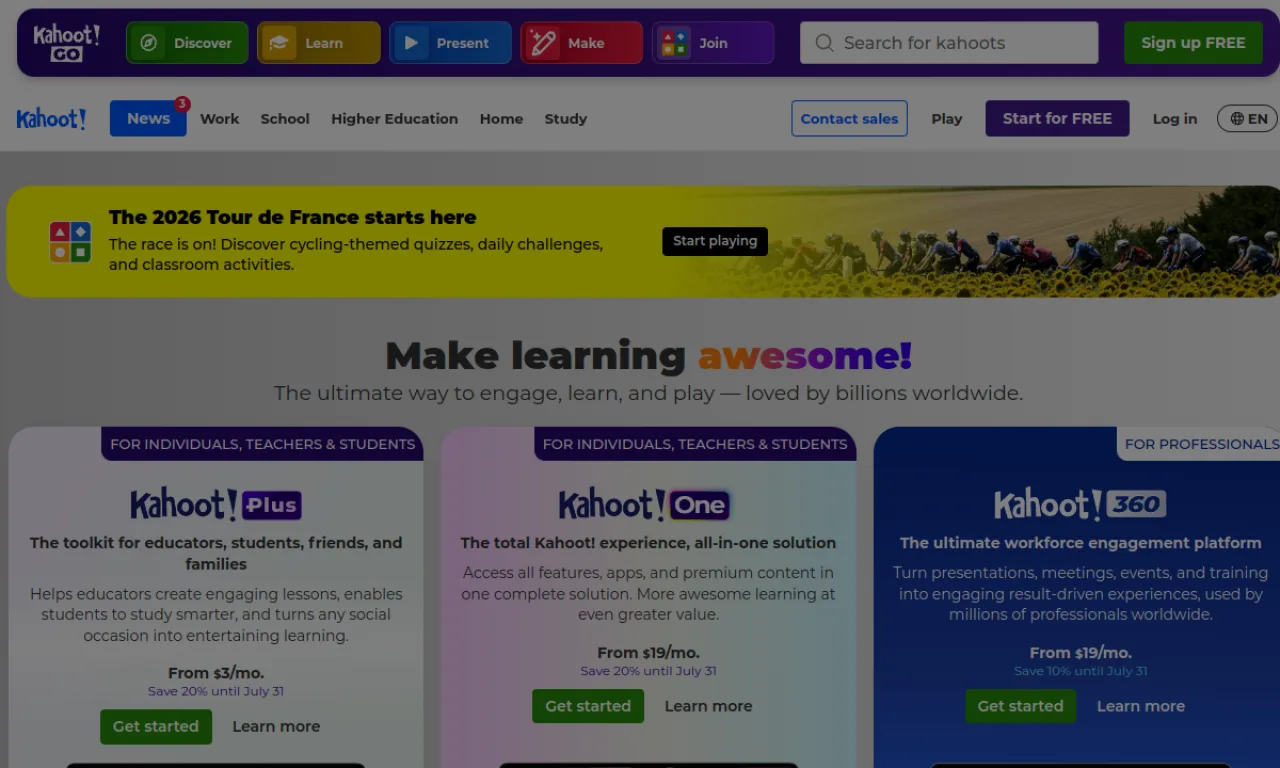Click the Tour de France banner shapes icon
Viewport: 1280px width, 768px height.
click(x=70, y=242)
